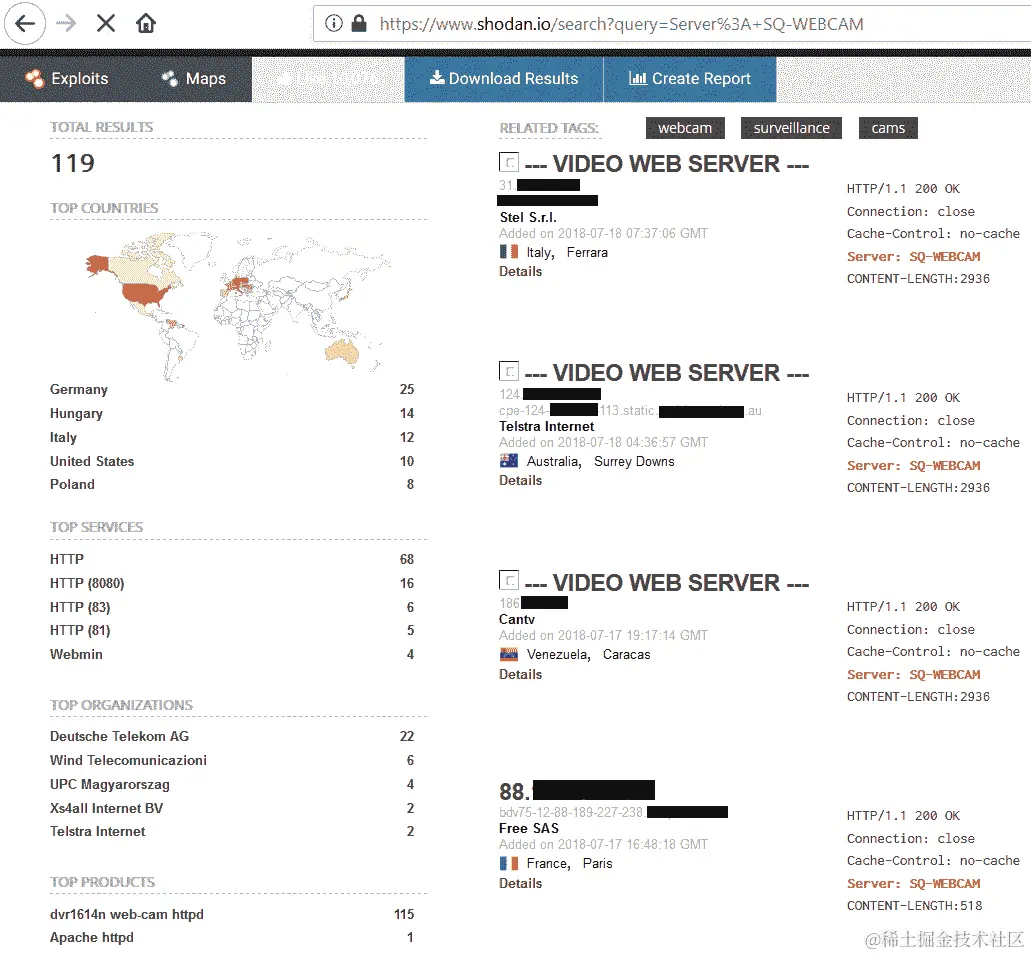Open Details for the Cantv result
This screenshot has width=1031, height=956.
[x=520, y=675]
